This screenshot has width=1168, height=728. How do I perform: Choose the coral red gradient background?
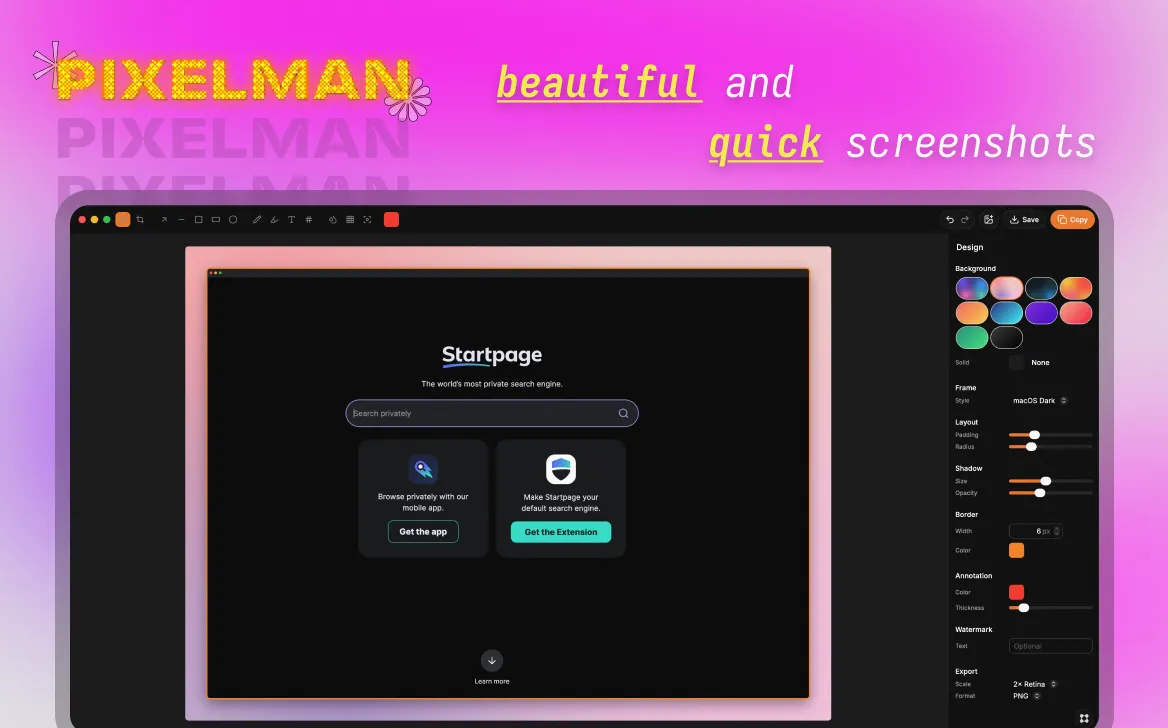(x=1076, y=313)
